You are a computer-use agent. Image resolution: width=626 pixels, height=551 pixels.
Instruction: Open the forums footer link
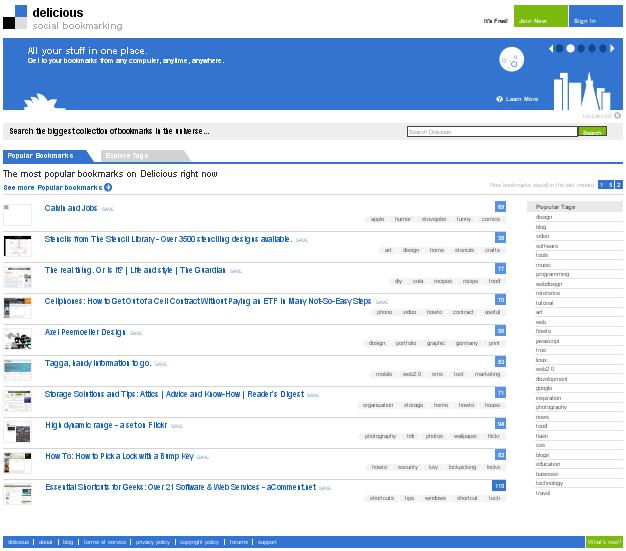[x=239, y=542]
